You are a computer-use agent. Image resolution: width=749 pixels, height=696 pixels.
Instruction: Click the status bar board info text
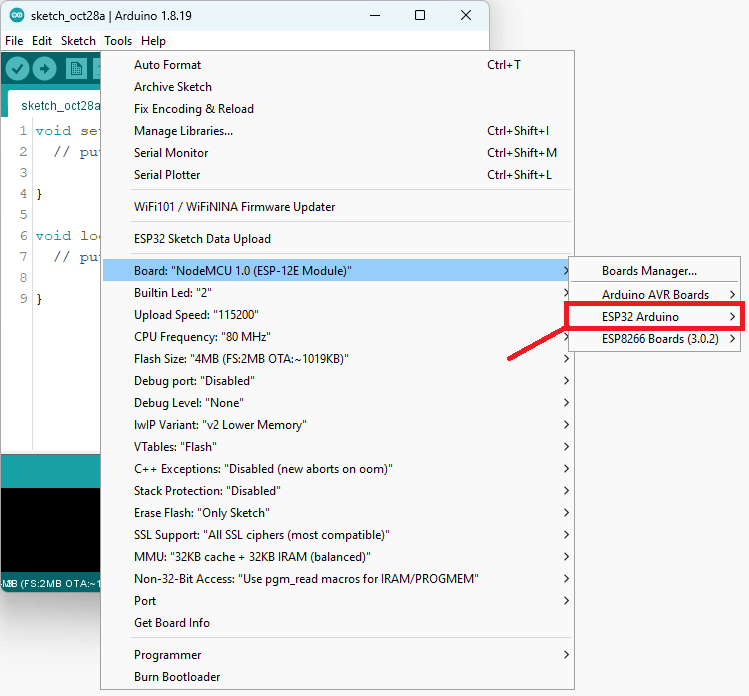[51, 583]
